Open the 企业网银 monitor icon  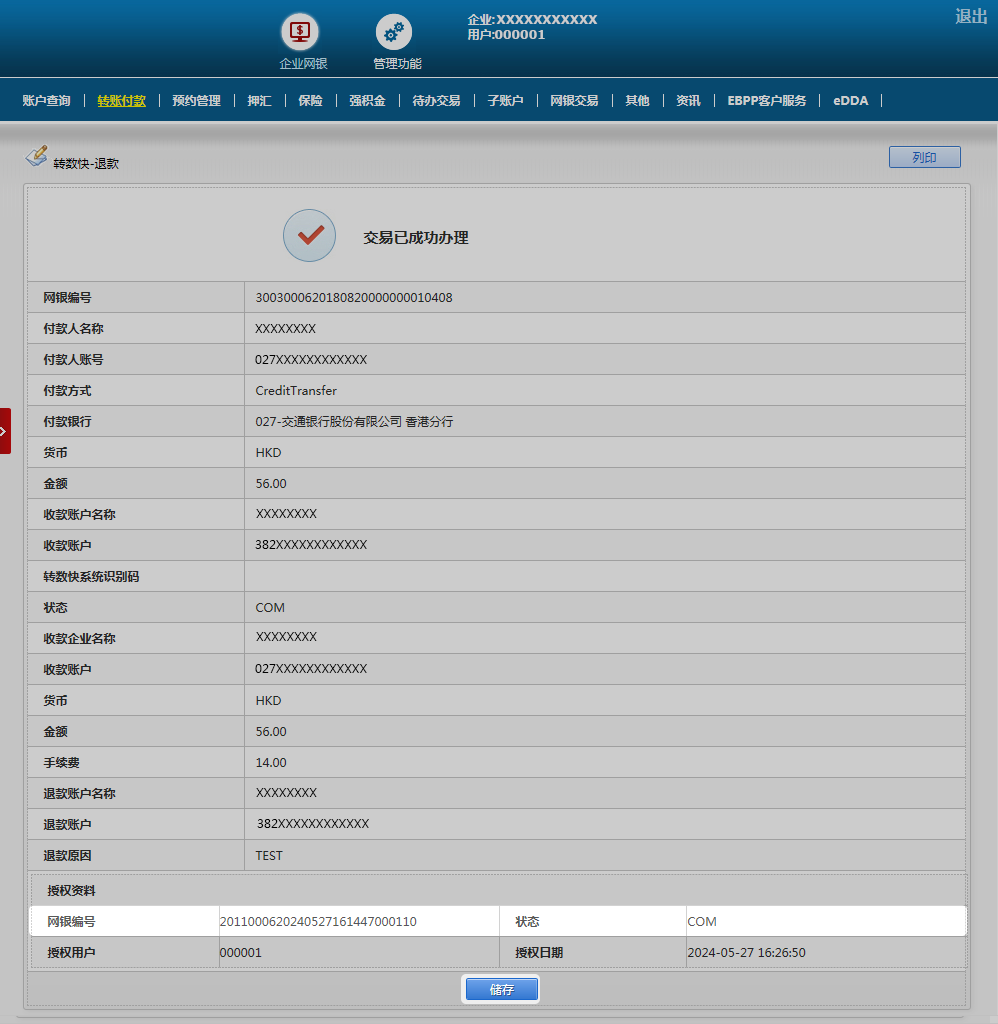[x=299, y=32]
